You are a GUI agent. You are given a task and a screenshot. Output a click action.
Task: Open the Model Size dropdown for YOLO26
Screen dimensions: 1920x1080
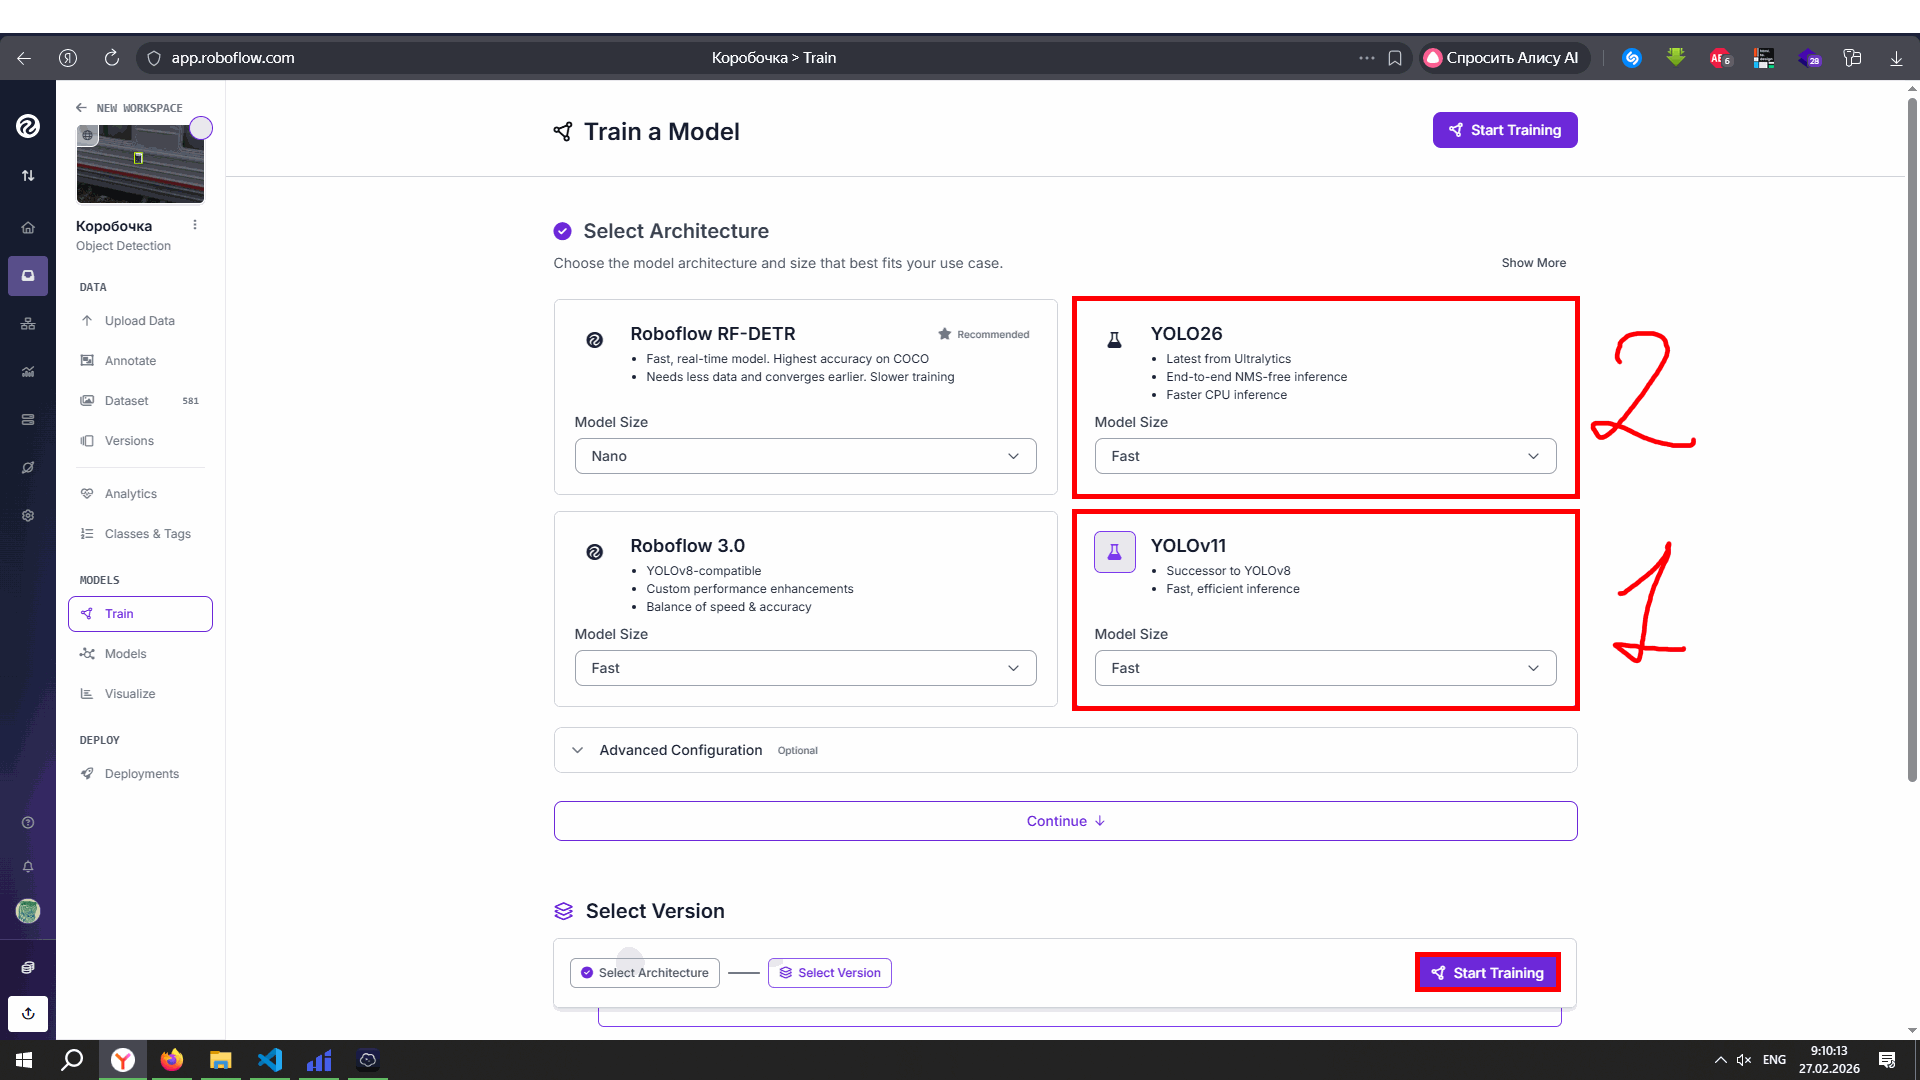click(1325, 456)
